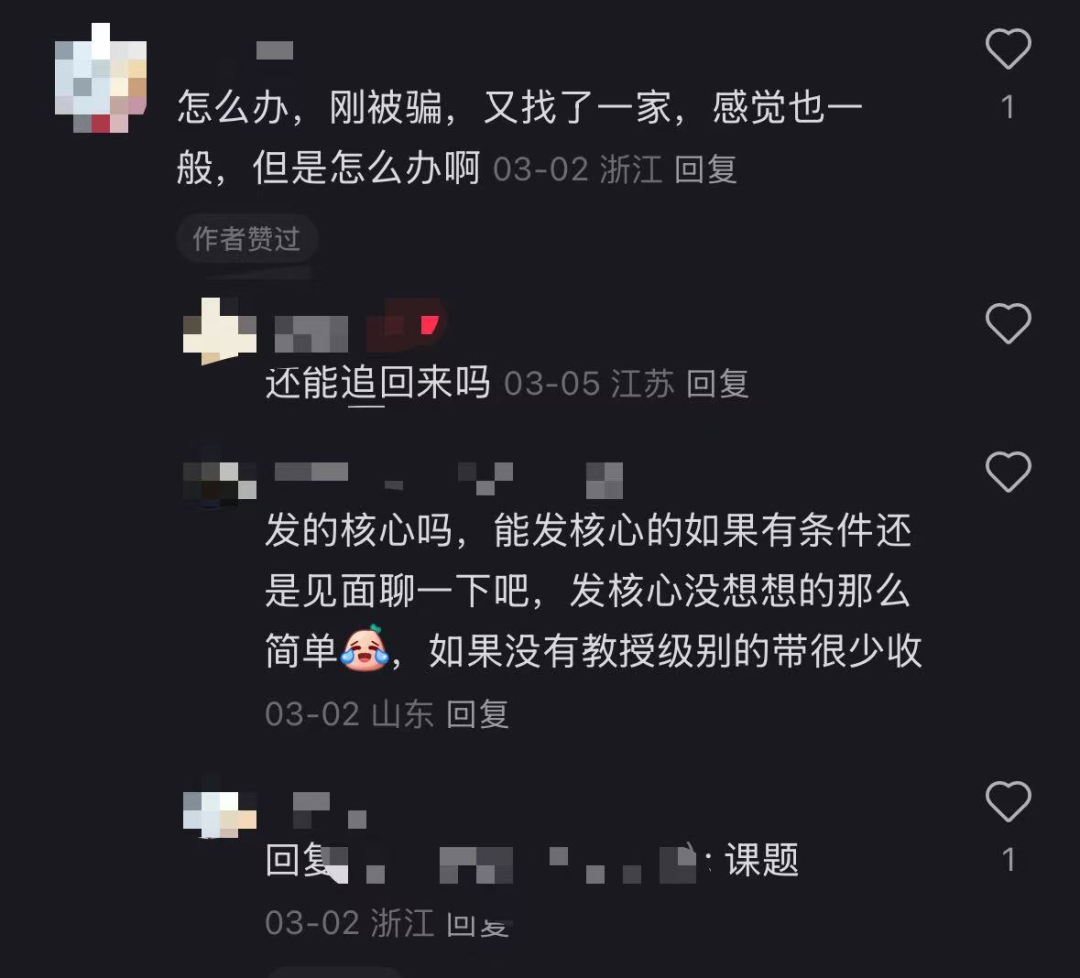
Task: Like the 还能追回来吗 reply
Action: (1008, 323)
